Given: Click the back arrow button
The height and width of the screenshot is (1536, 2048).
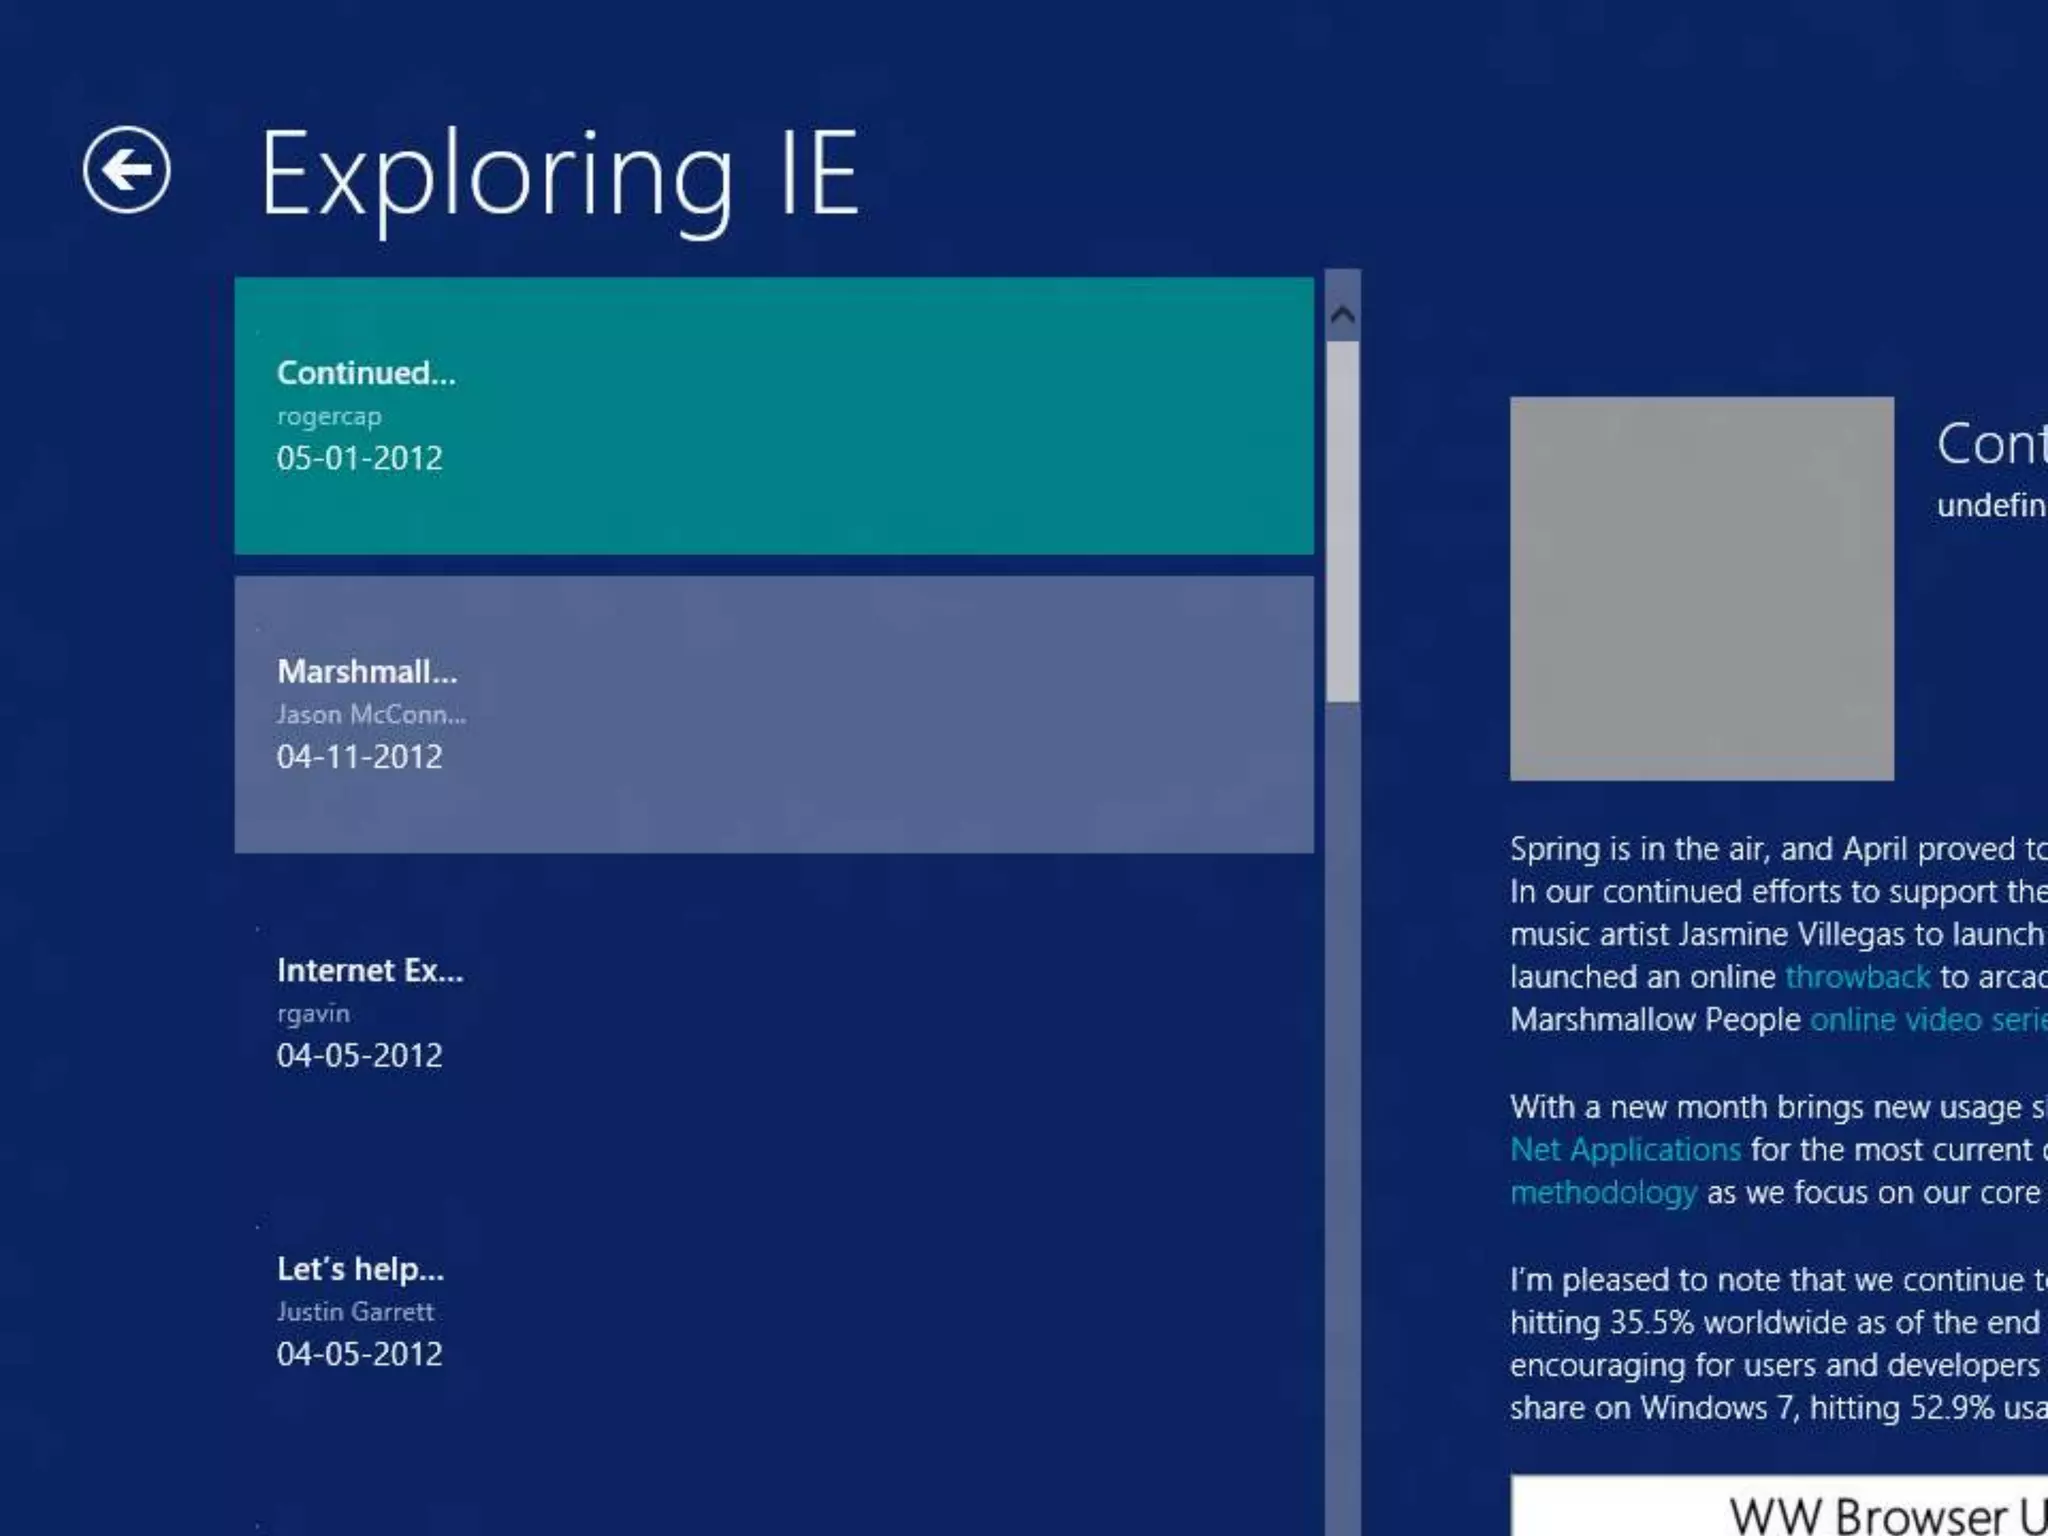Looking at the screenshot, I should click(x=126, y=170).
